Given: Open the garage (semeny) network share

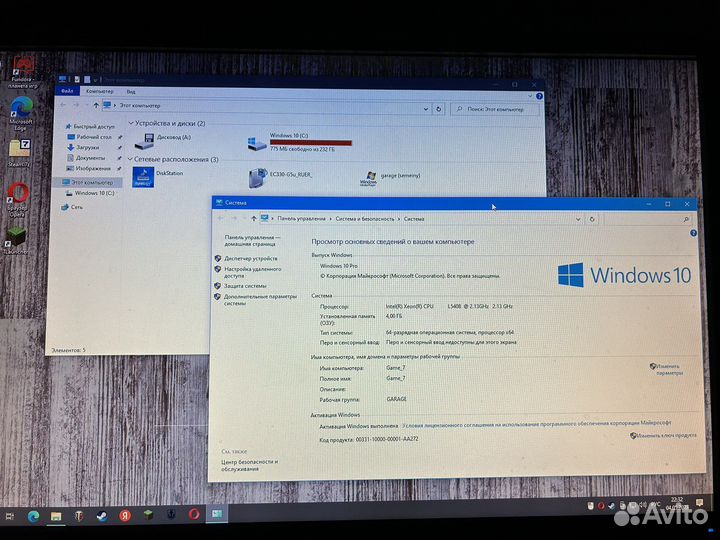Looking at the screenshot, I should 370,179.
